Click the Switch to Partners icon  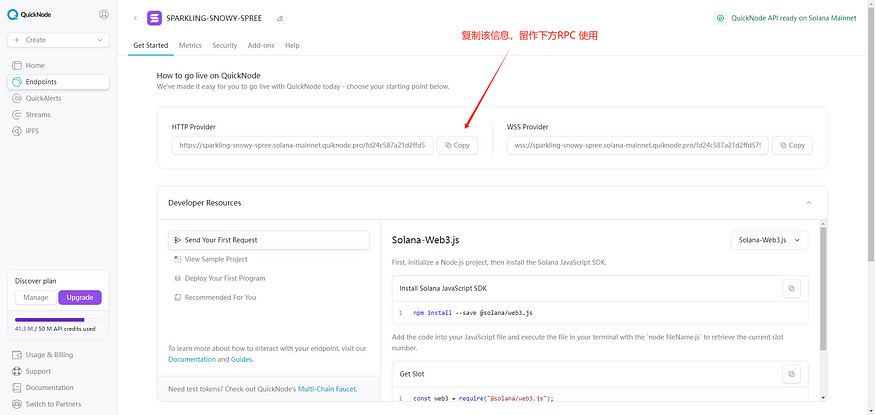click(x=17, y=404)
